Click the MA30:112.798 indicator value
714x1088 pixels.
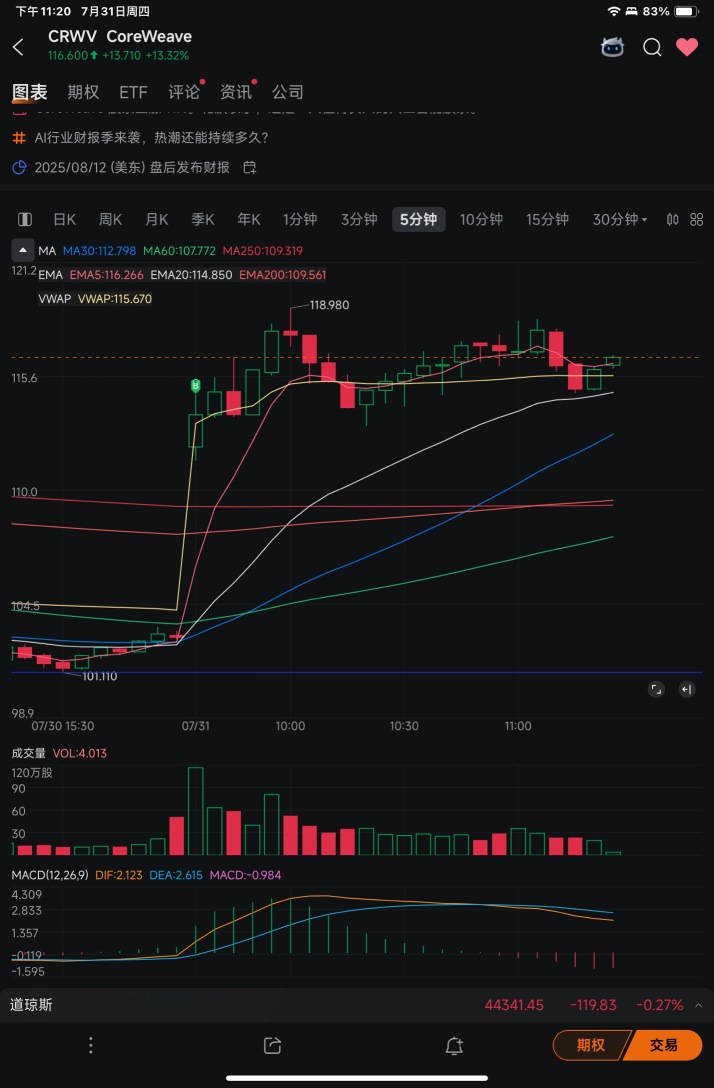pyautogui.click(x=100, y=250)
